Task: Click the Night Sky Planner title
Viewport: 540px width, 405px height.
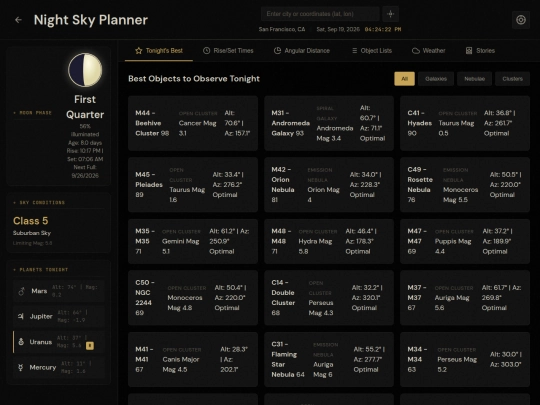Action: coord(91,20)
